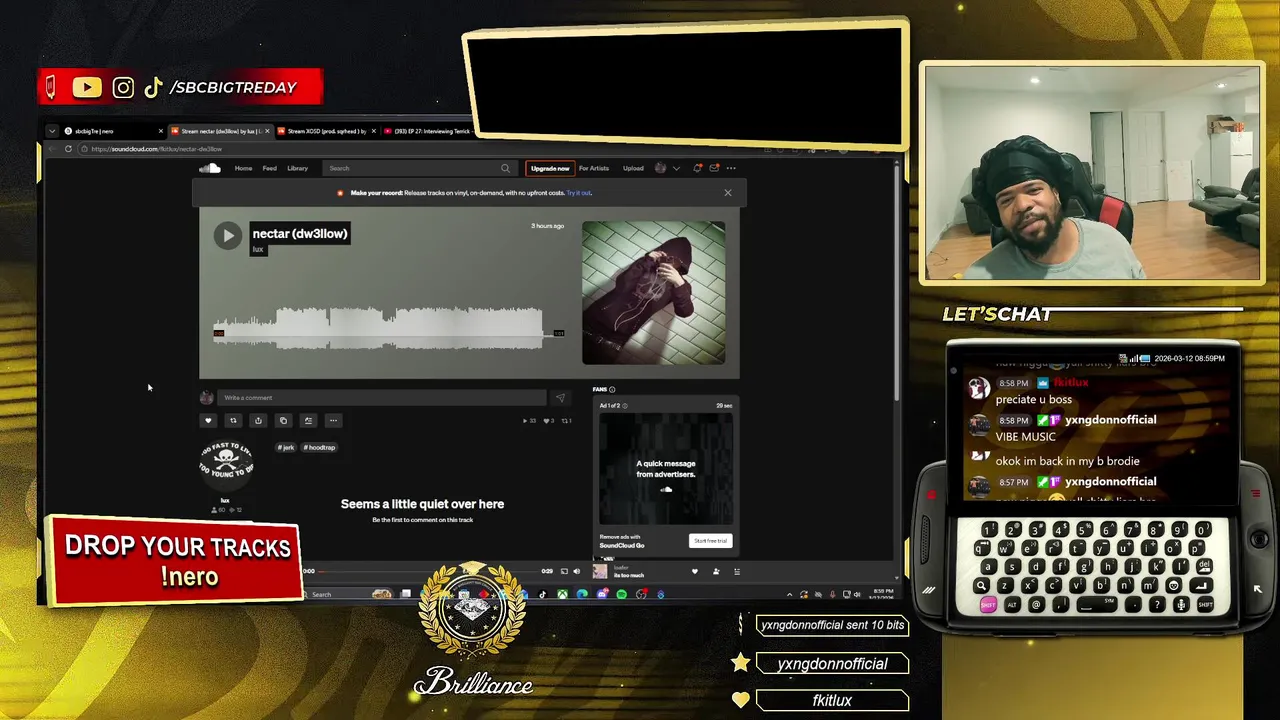Open the nectar track artwork
Screen dimensions: 1280x720
[654, 293]
